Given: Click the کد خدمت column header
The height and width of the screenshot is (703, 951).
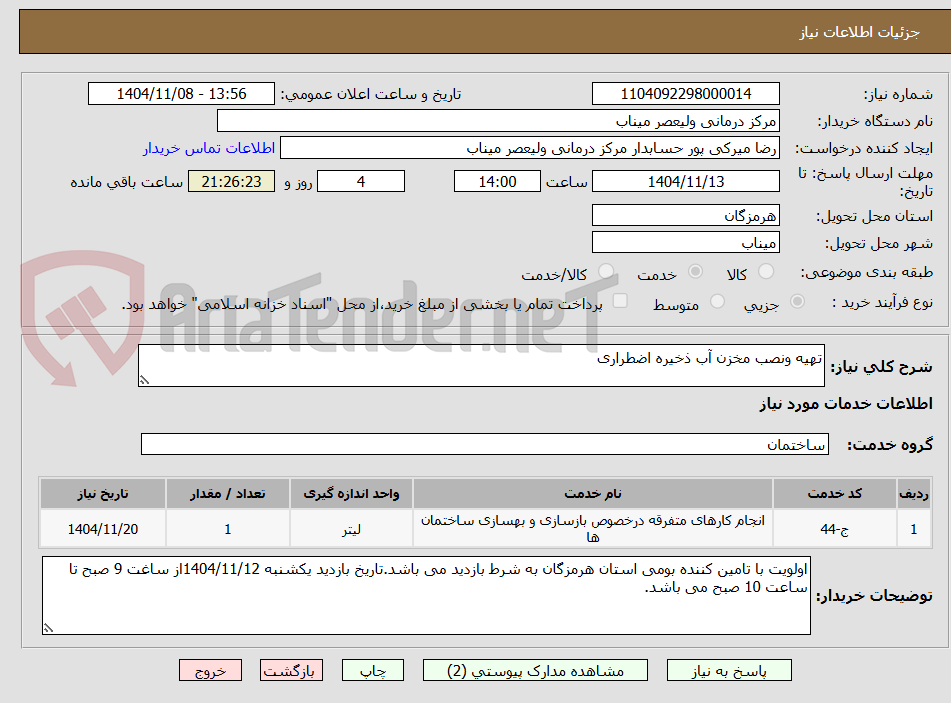Looking at the screenshot, I should point(835,494).
